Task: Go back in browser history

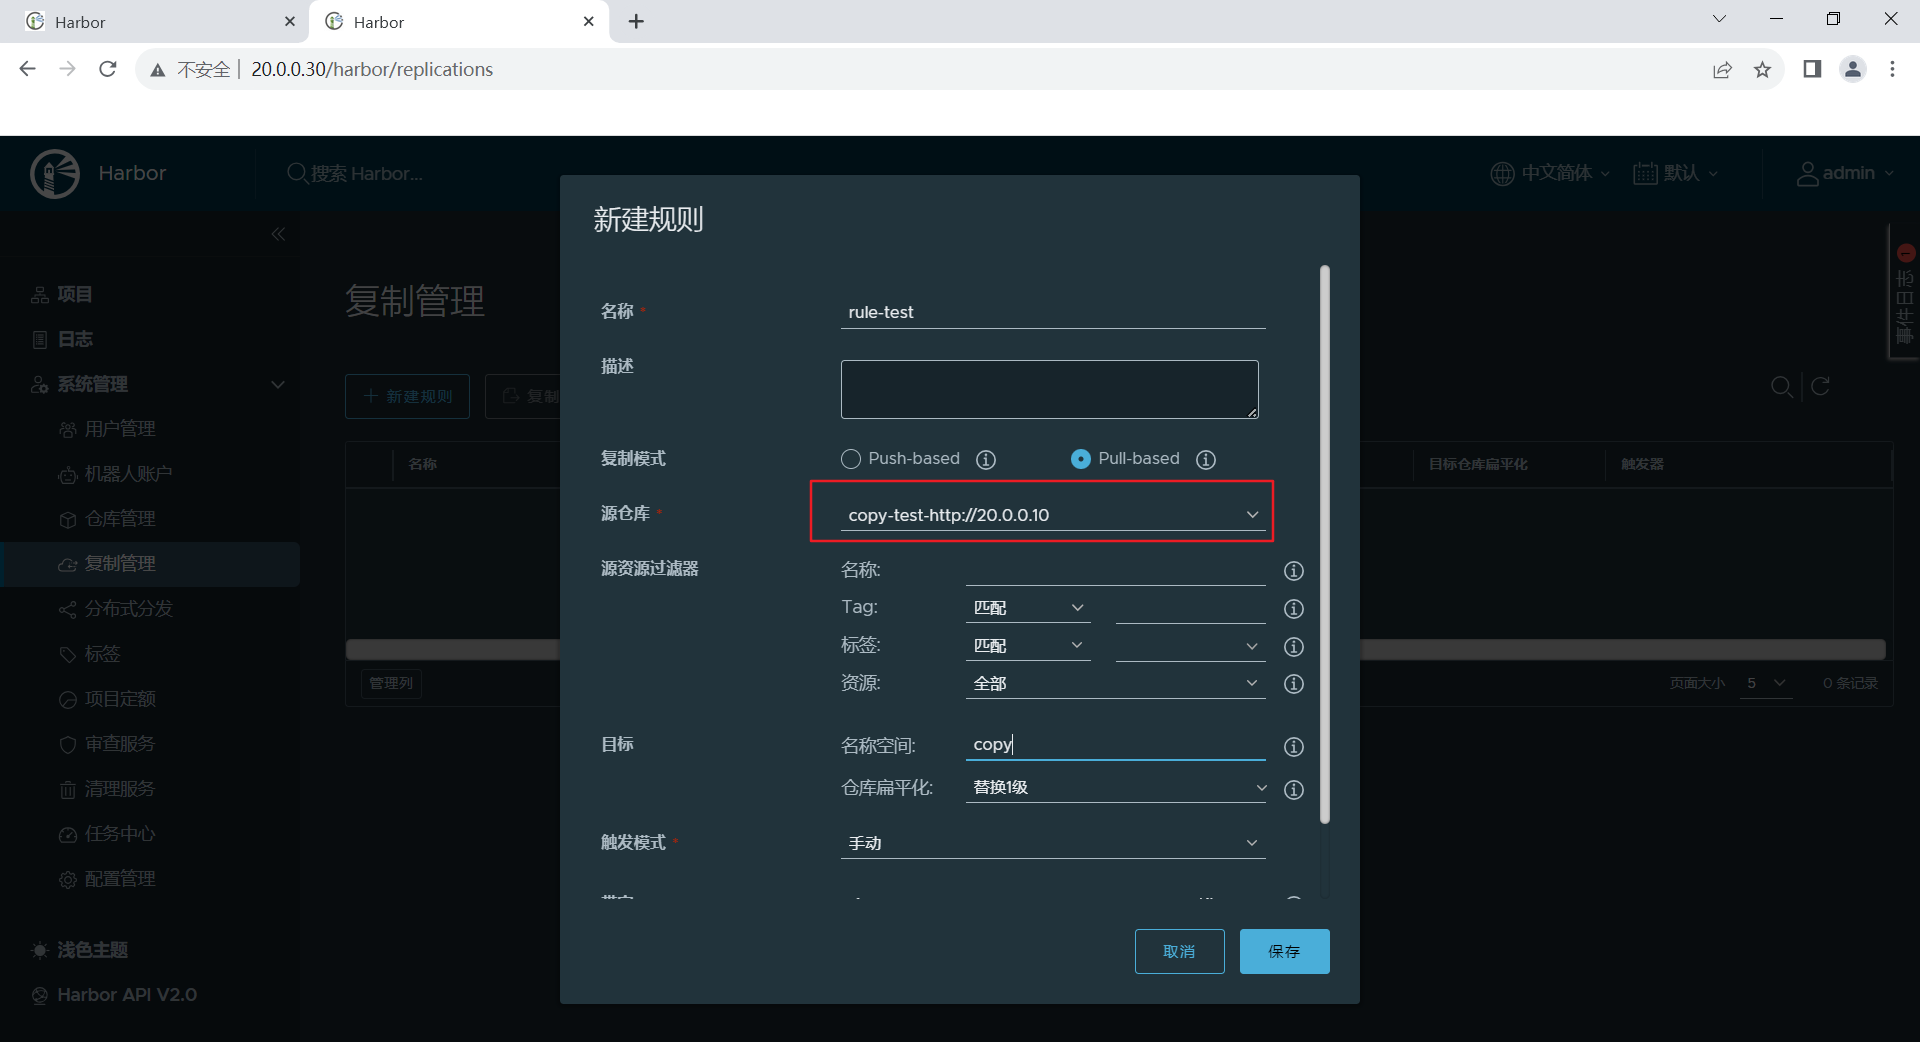Action: pyautogui.click(x=28, y=69)
